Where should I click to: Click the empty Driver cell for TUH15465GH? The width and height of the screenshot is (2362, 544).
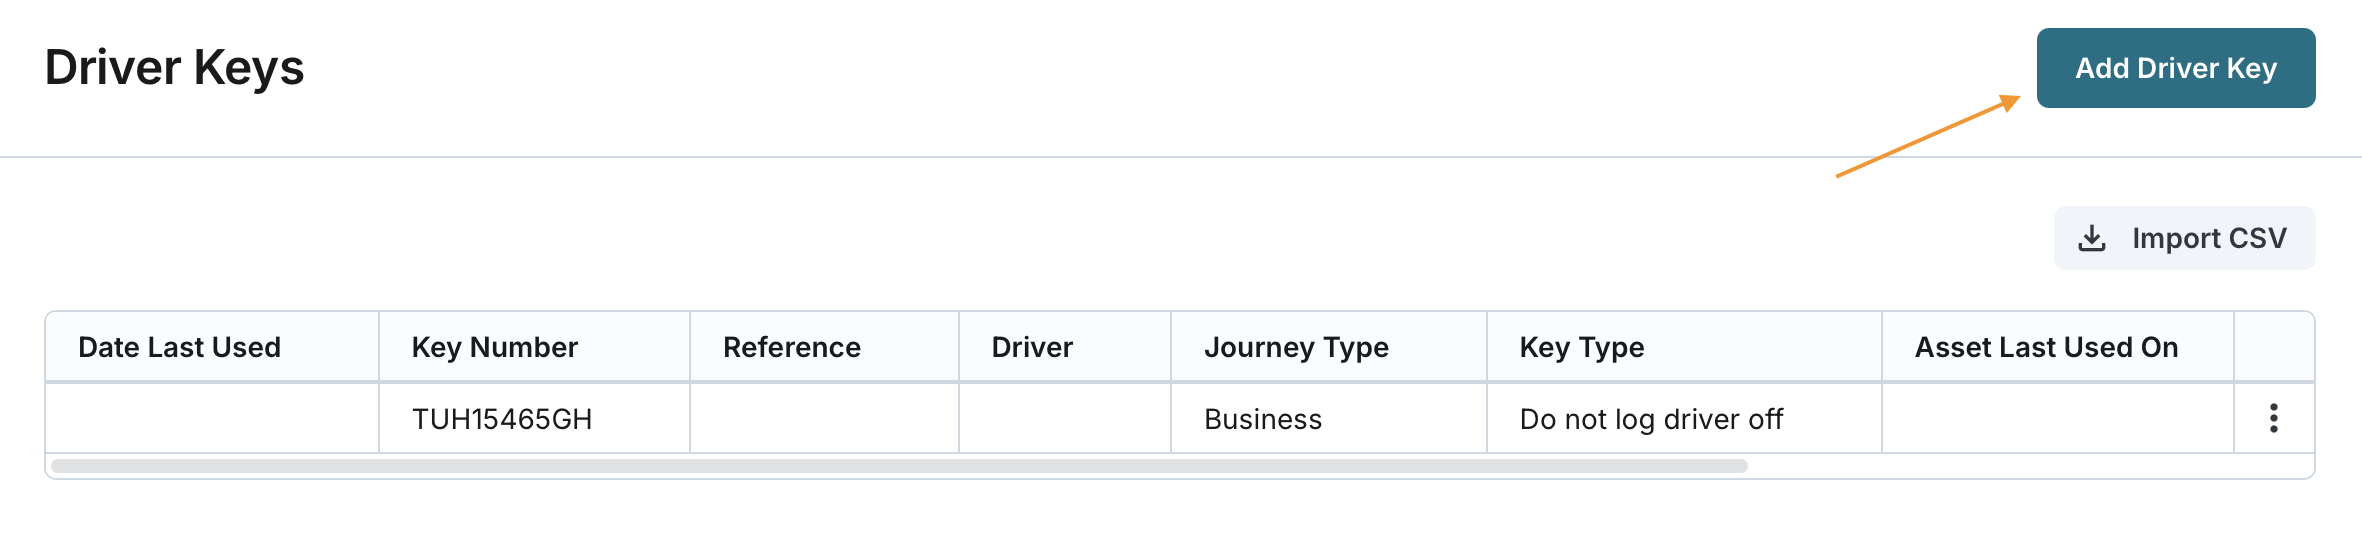1064,419
